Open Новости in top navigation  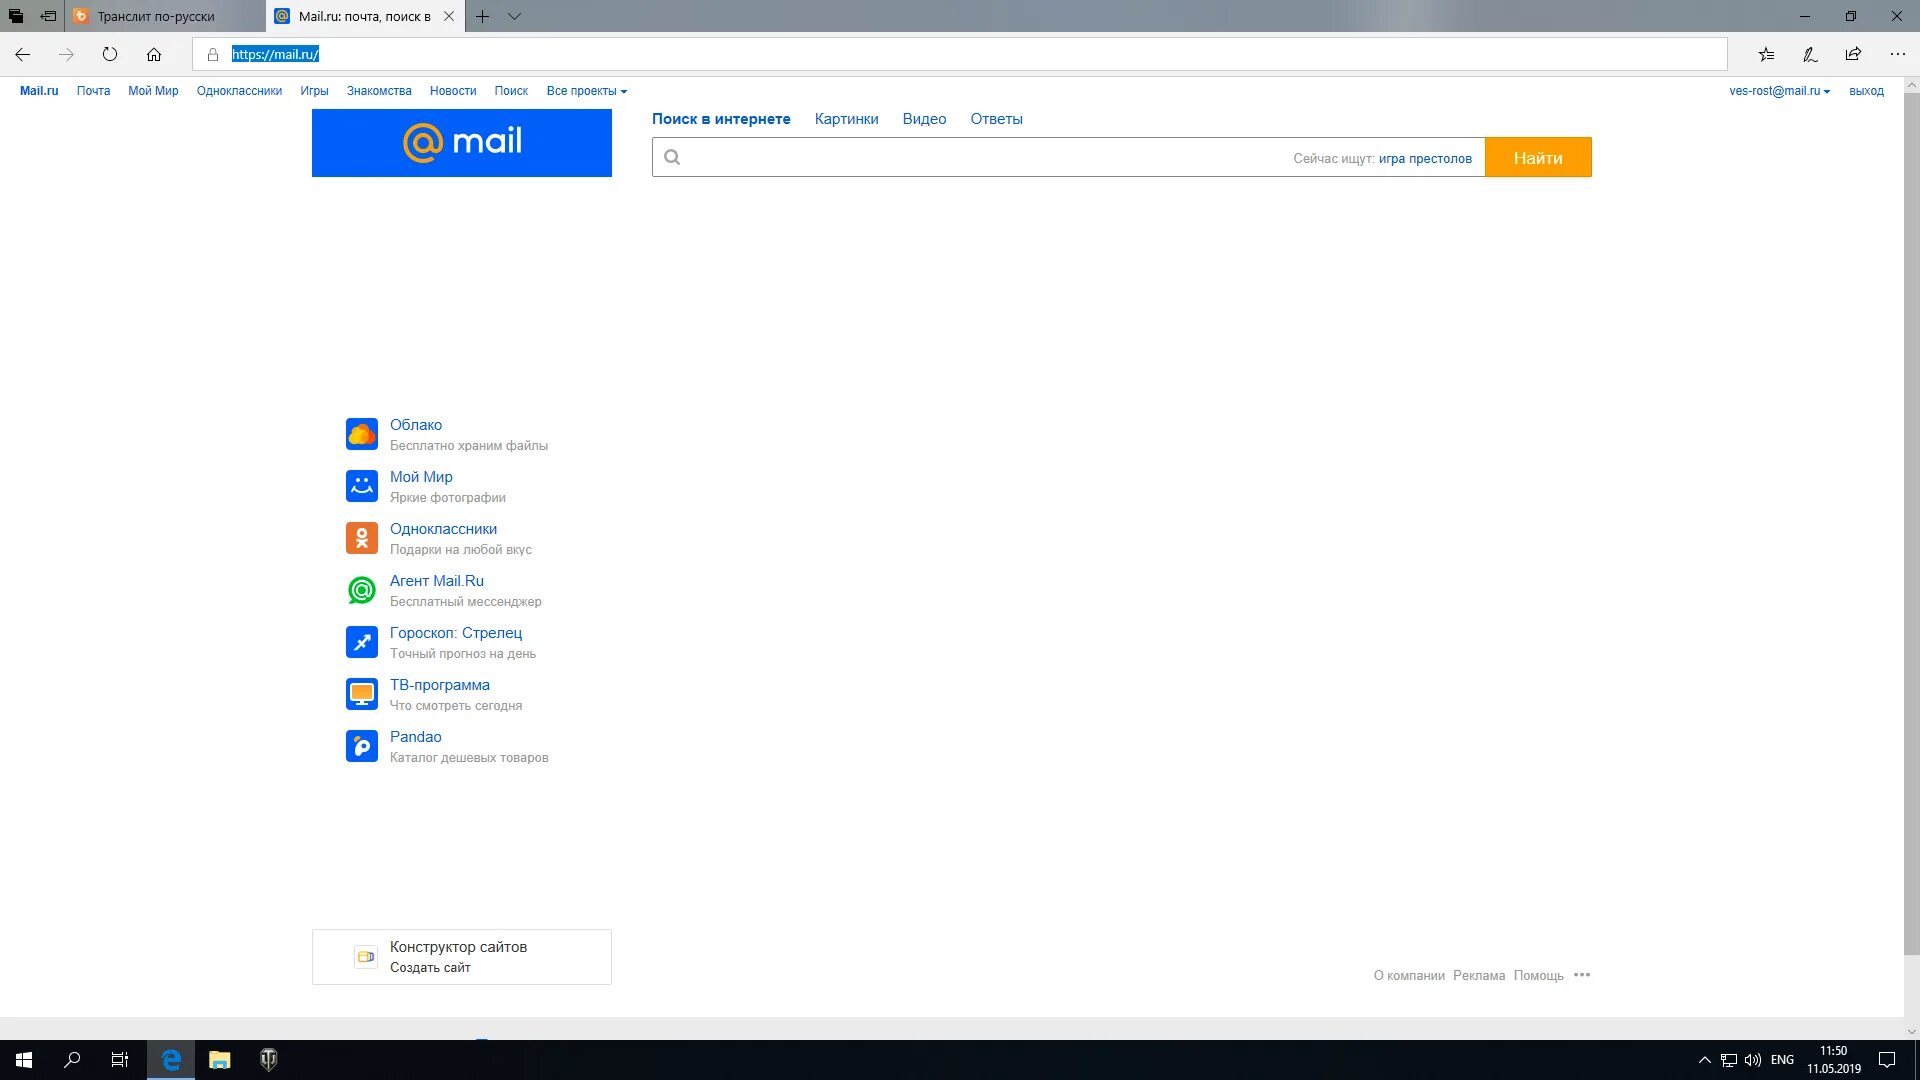point(453,91)
